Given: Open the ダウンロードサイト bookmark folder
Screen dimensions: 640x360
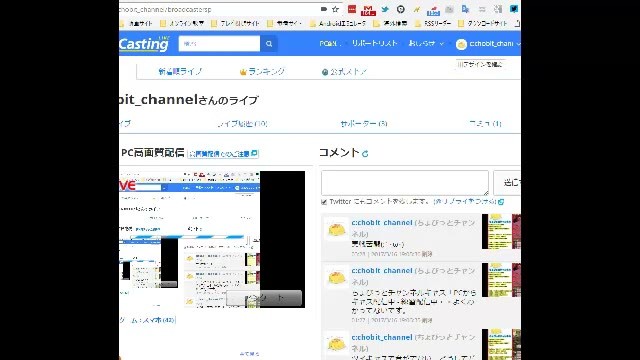Looking at the screenshot, I should 483,24.
